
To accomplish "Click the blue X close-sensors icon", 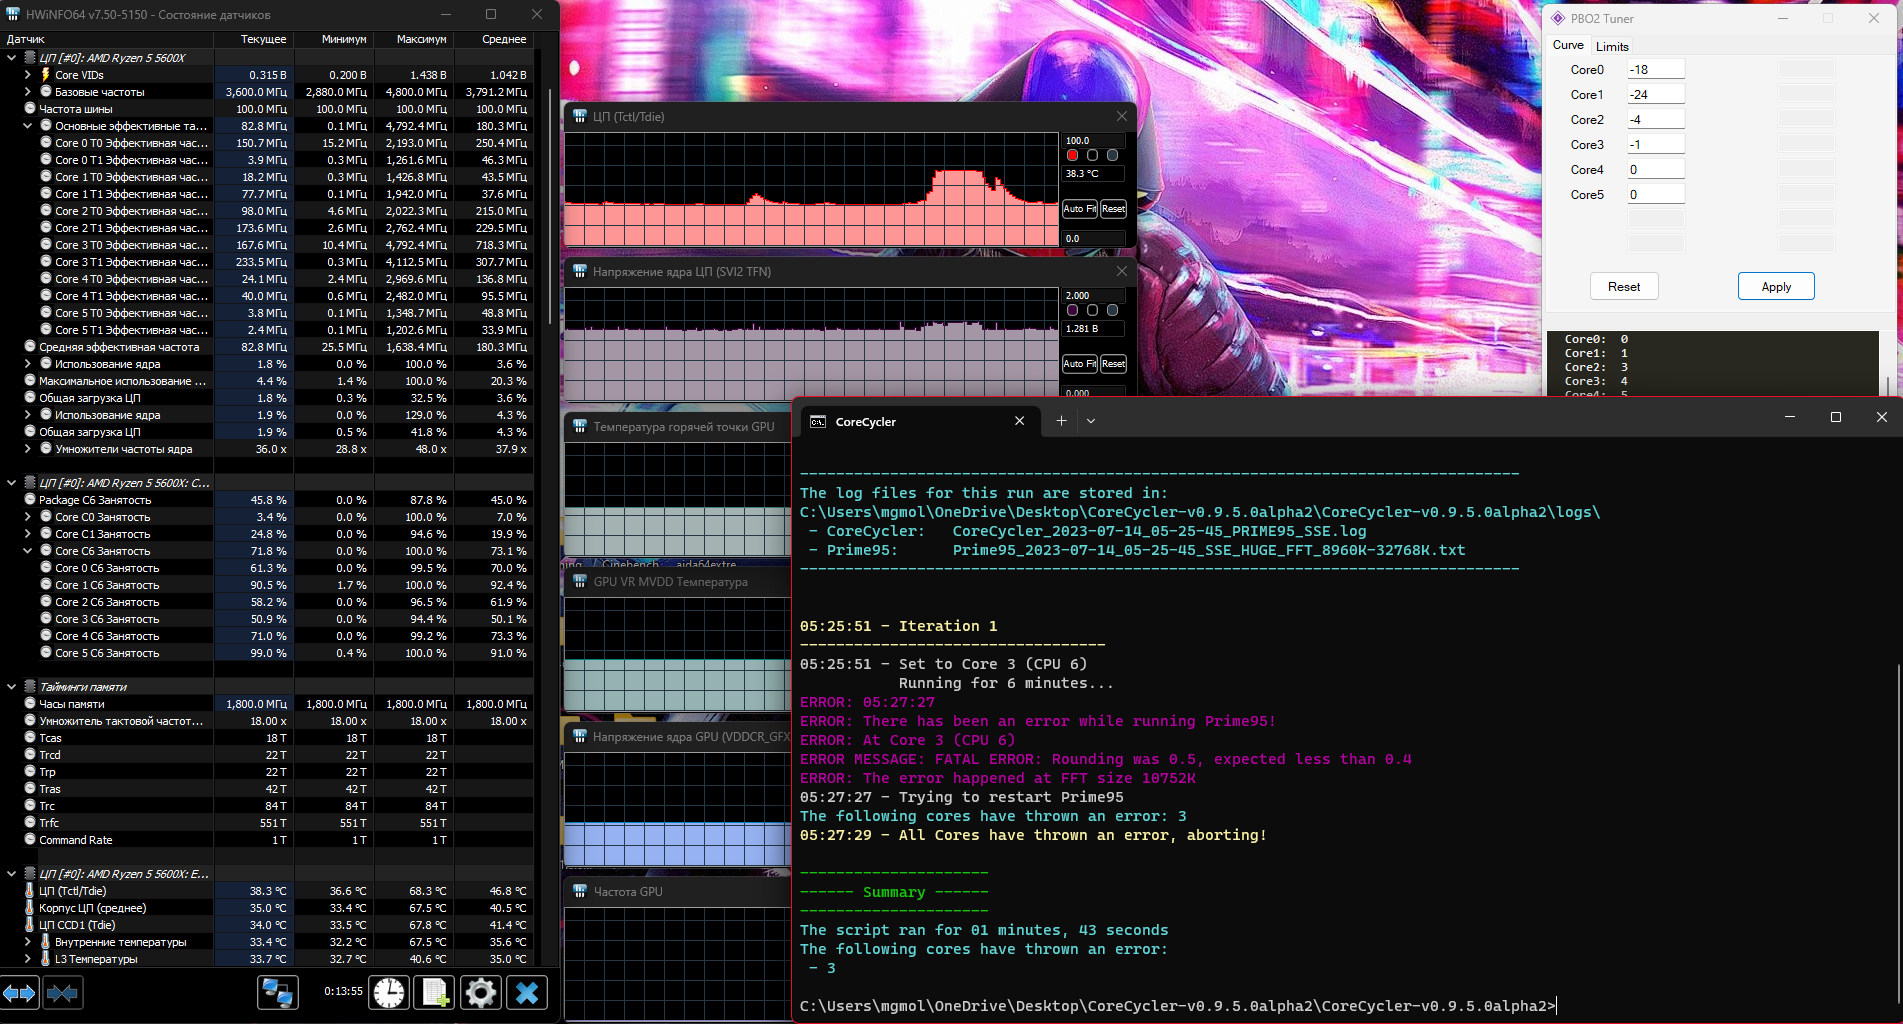I will pyautogui.click(x=527, y=993).
